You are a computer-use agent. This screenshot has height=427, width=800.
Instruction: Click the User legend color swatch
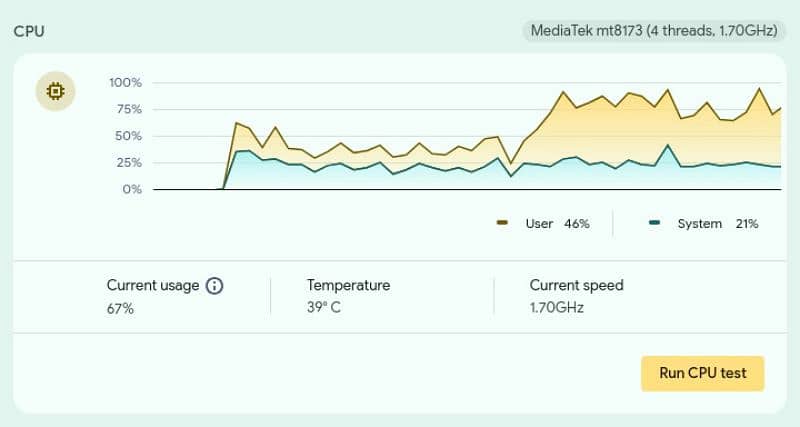(503, 223)
